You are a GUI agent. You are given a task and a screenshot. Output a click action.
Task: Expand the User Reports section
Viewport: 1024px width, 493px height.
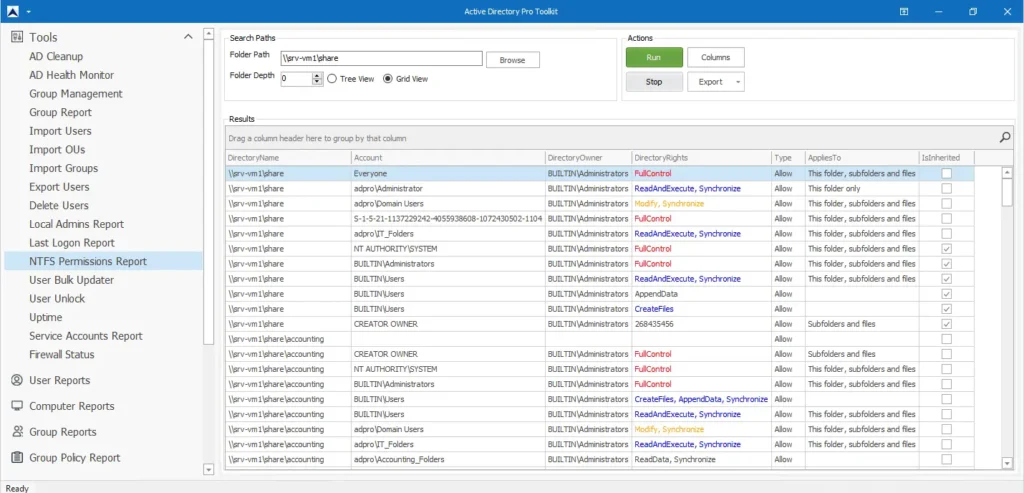(x=59, y=380)
